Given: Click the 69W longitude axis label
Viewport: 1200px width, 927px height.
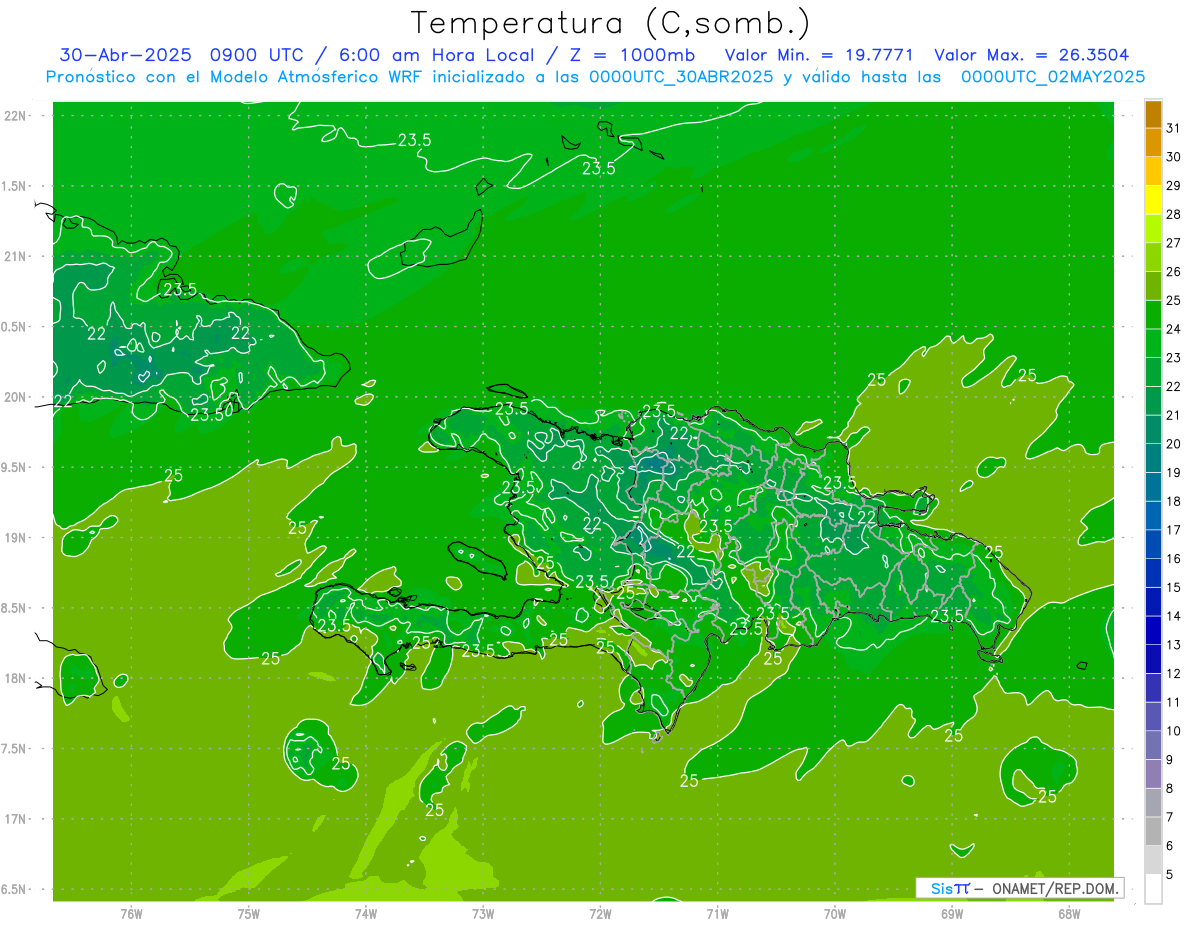Looking at the screenshot, I should coord(952,913).
